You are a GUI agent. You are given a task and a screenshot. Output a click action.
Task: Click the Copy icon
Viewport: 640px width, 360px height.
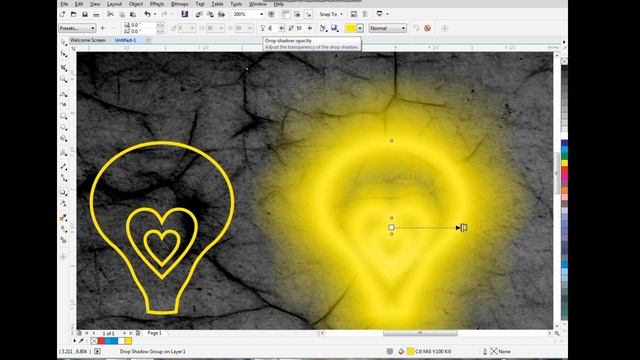coord(122,14)
